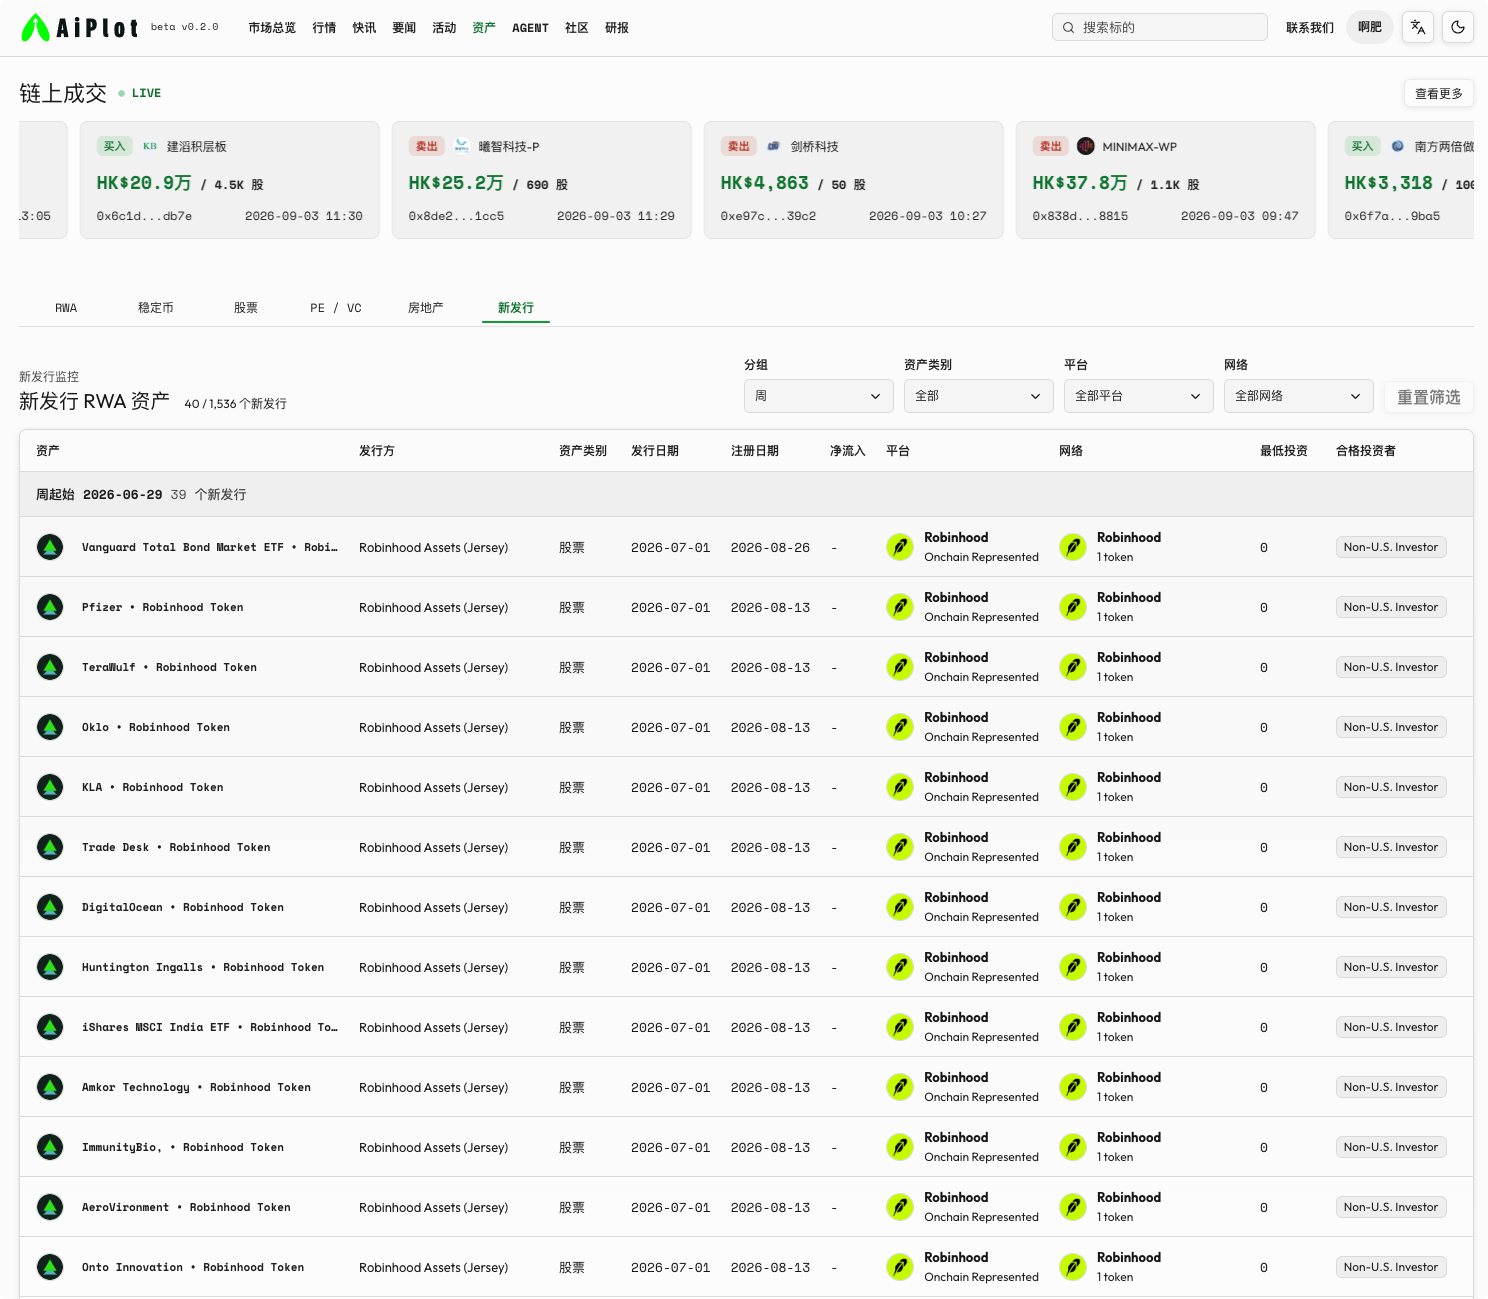The height and width of the screenshot is (1299, 1488).
Task: Click the Oklo Robinhood Token asset icon
Action: click(50, 727)
